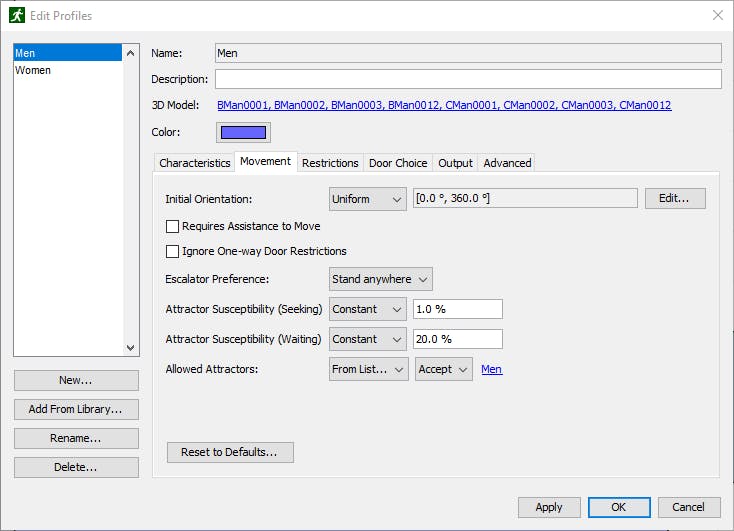Click Add From Library button

[76, 409]
